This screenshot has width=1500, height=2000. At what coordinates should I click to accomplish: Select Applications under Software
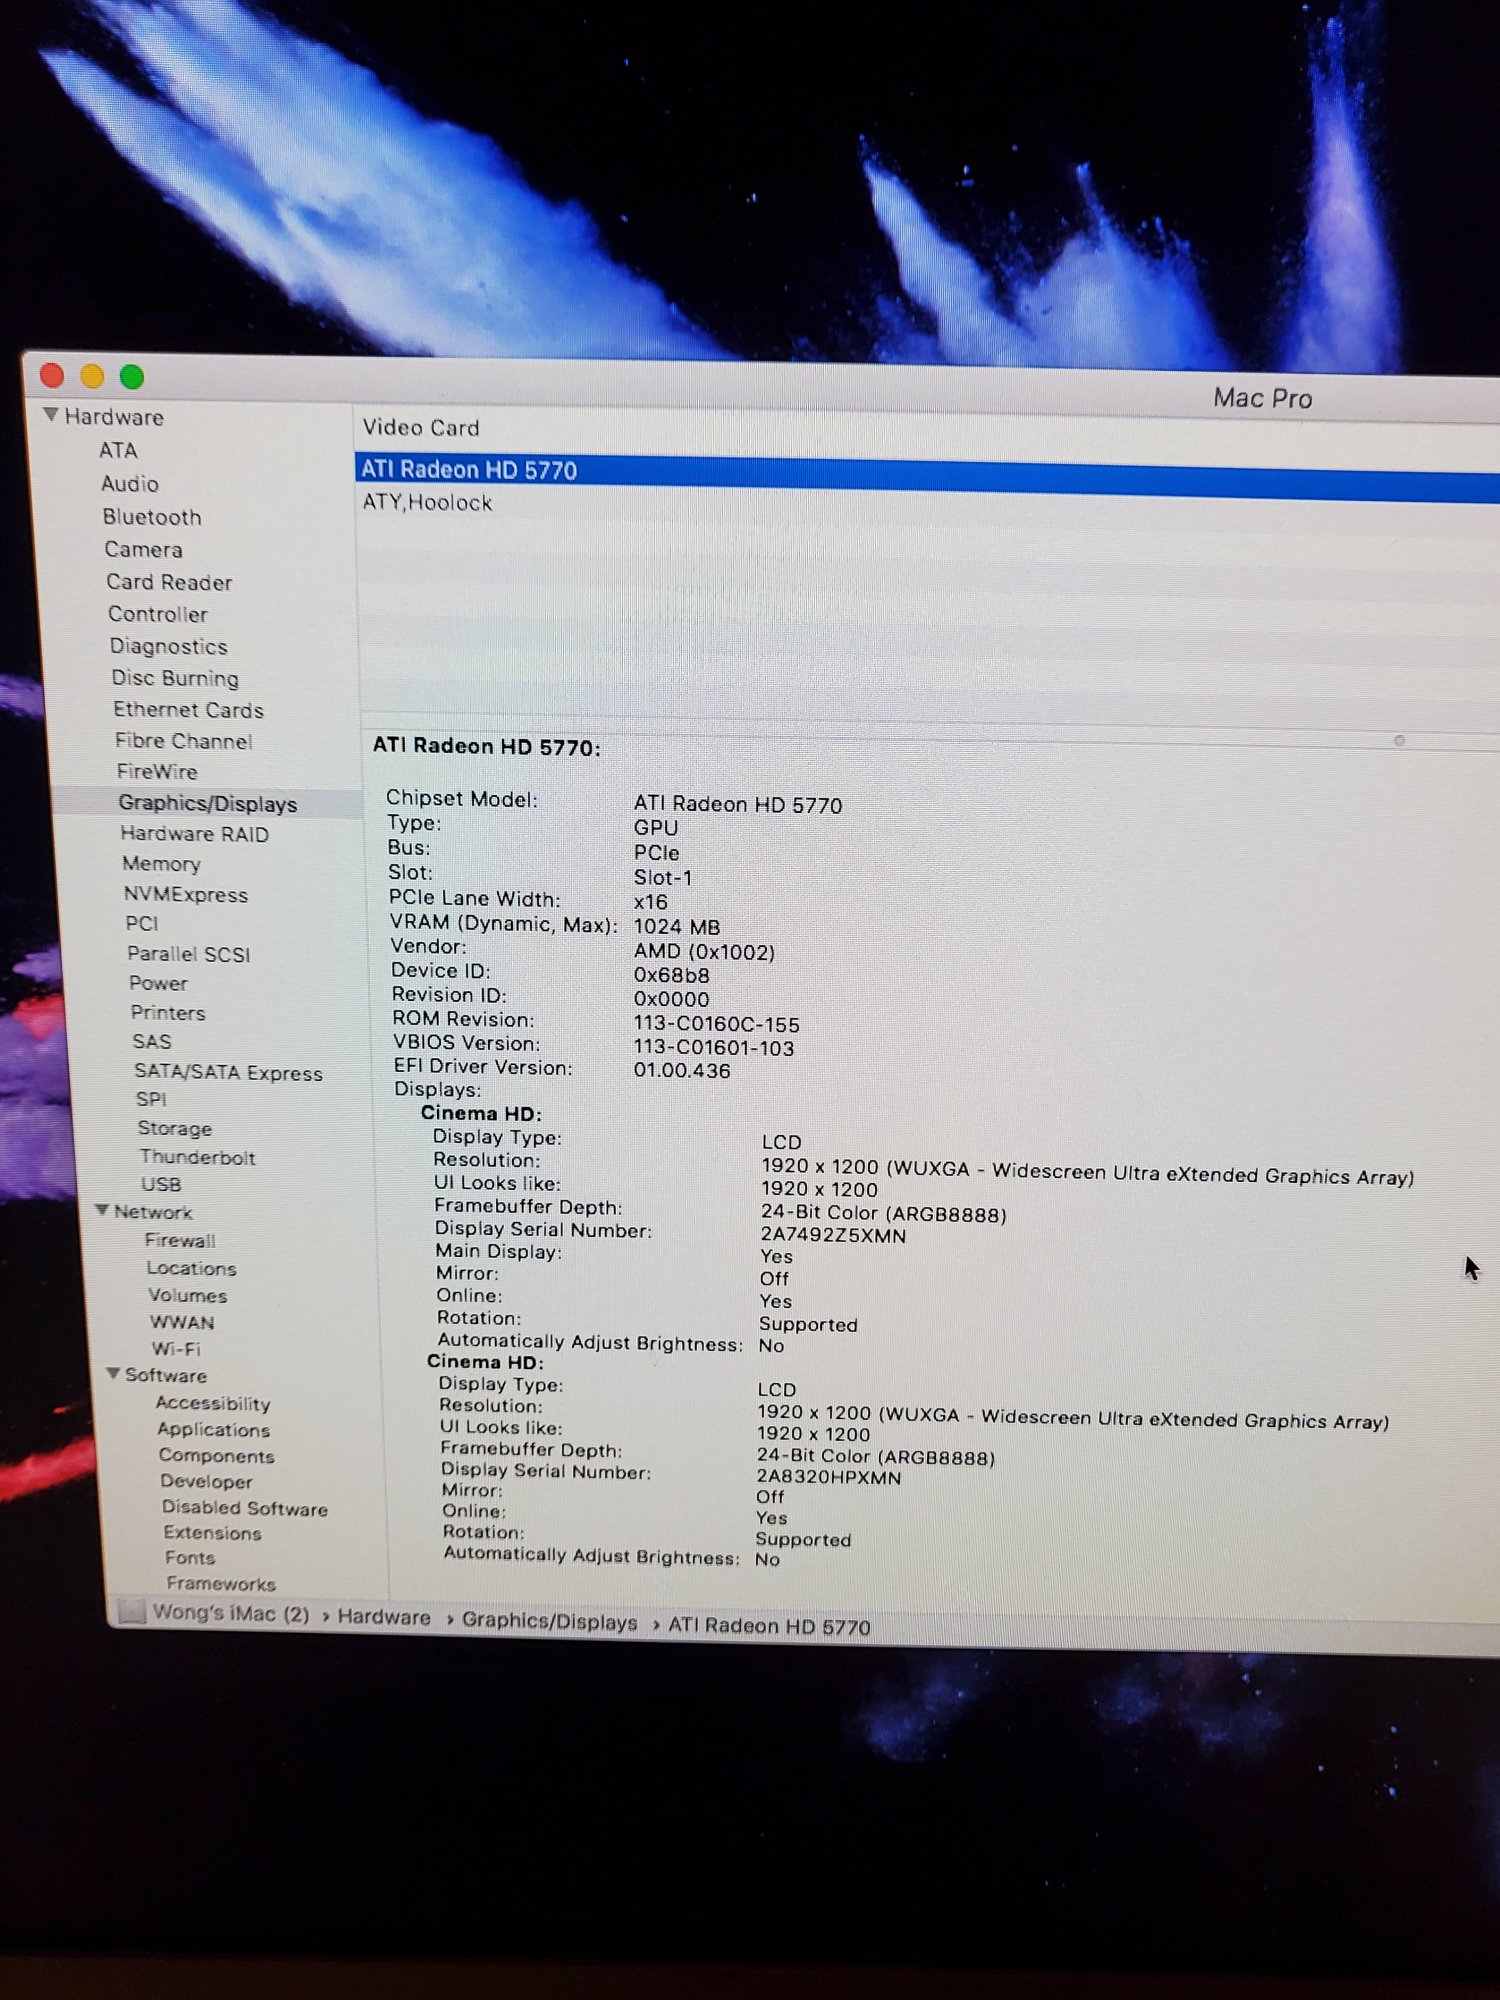[214, 1429]
